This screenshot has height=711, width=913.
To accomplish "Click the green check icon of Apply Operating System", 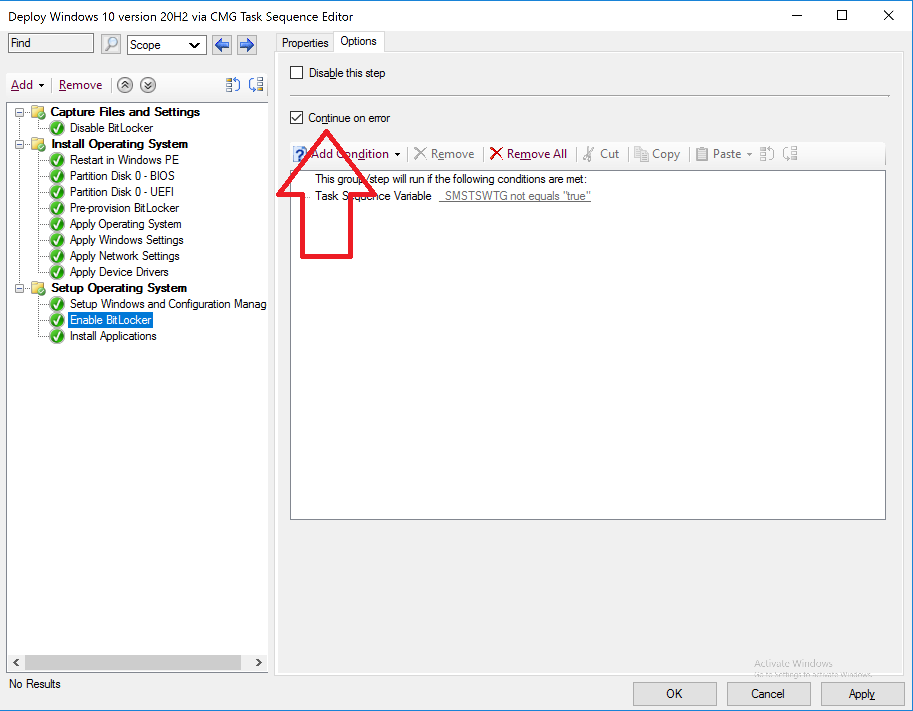I will (57, 224).
